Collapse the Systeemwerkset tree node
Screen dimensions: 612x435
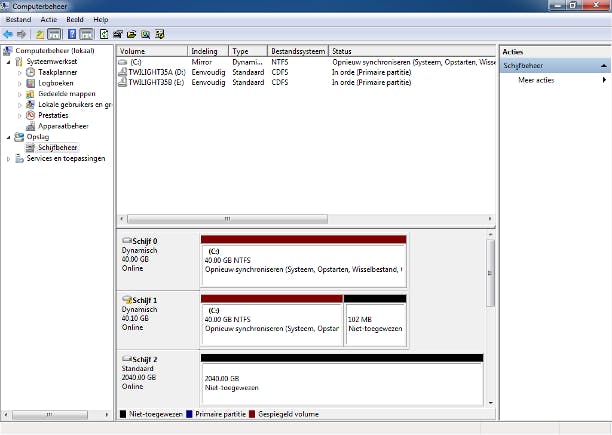pyautogui.click(x=9, y=62)
